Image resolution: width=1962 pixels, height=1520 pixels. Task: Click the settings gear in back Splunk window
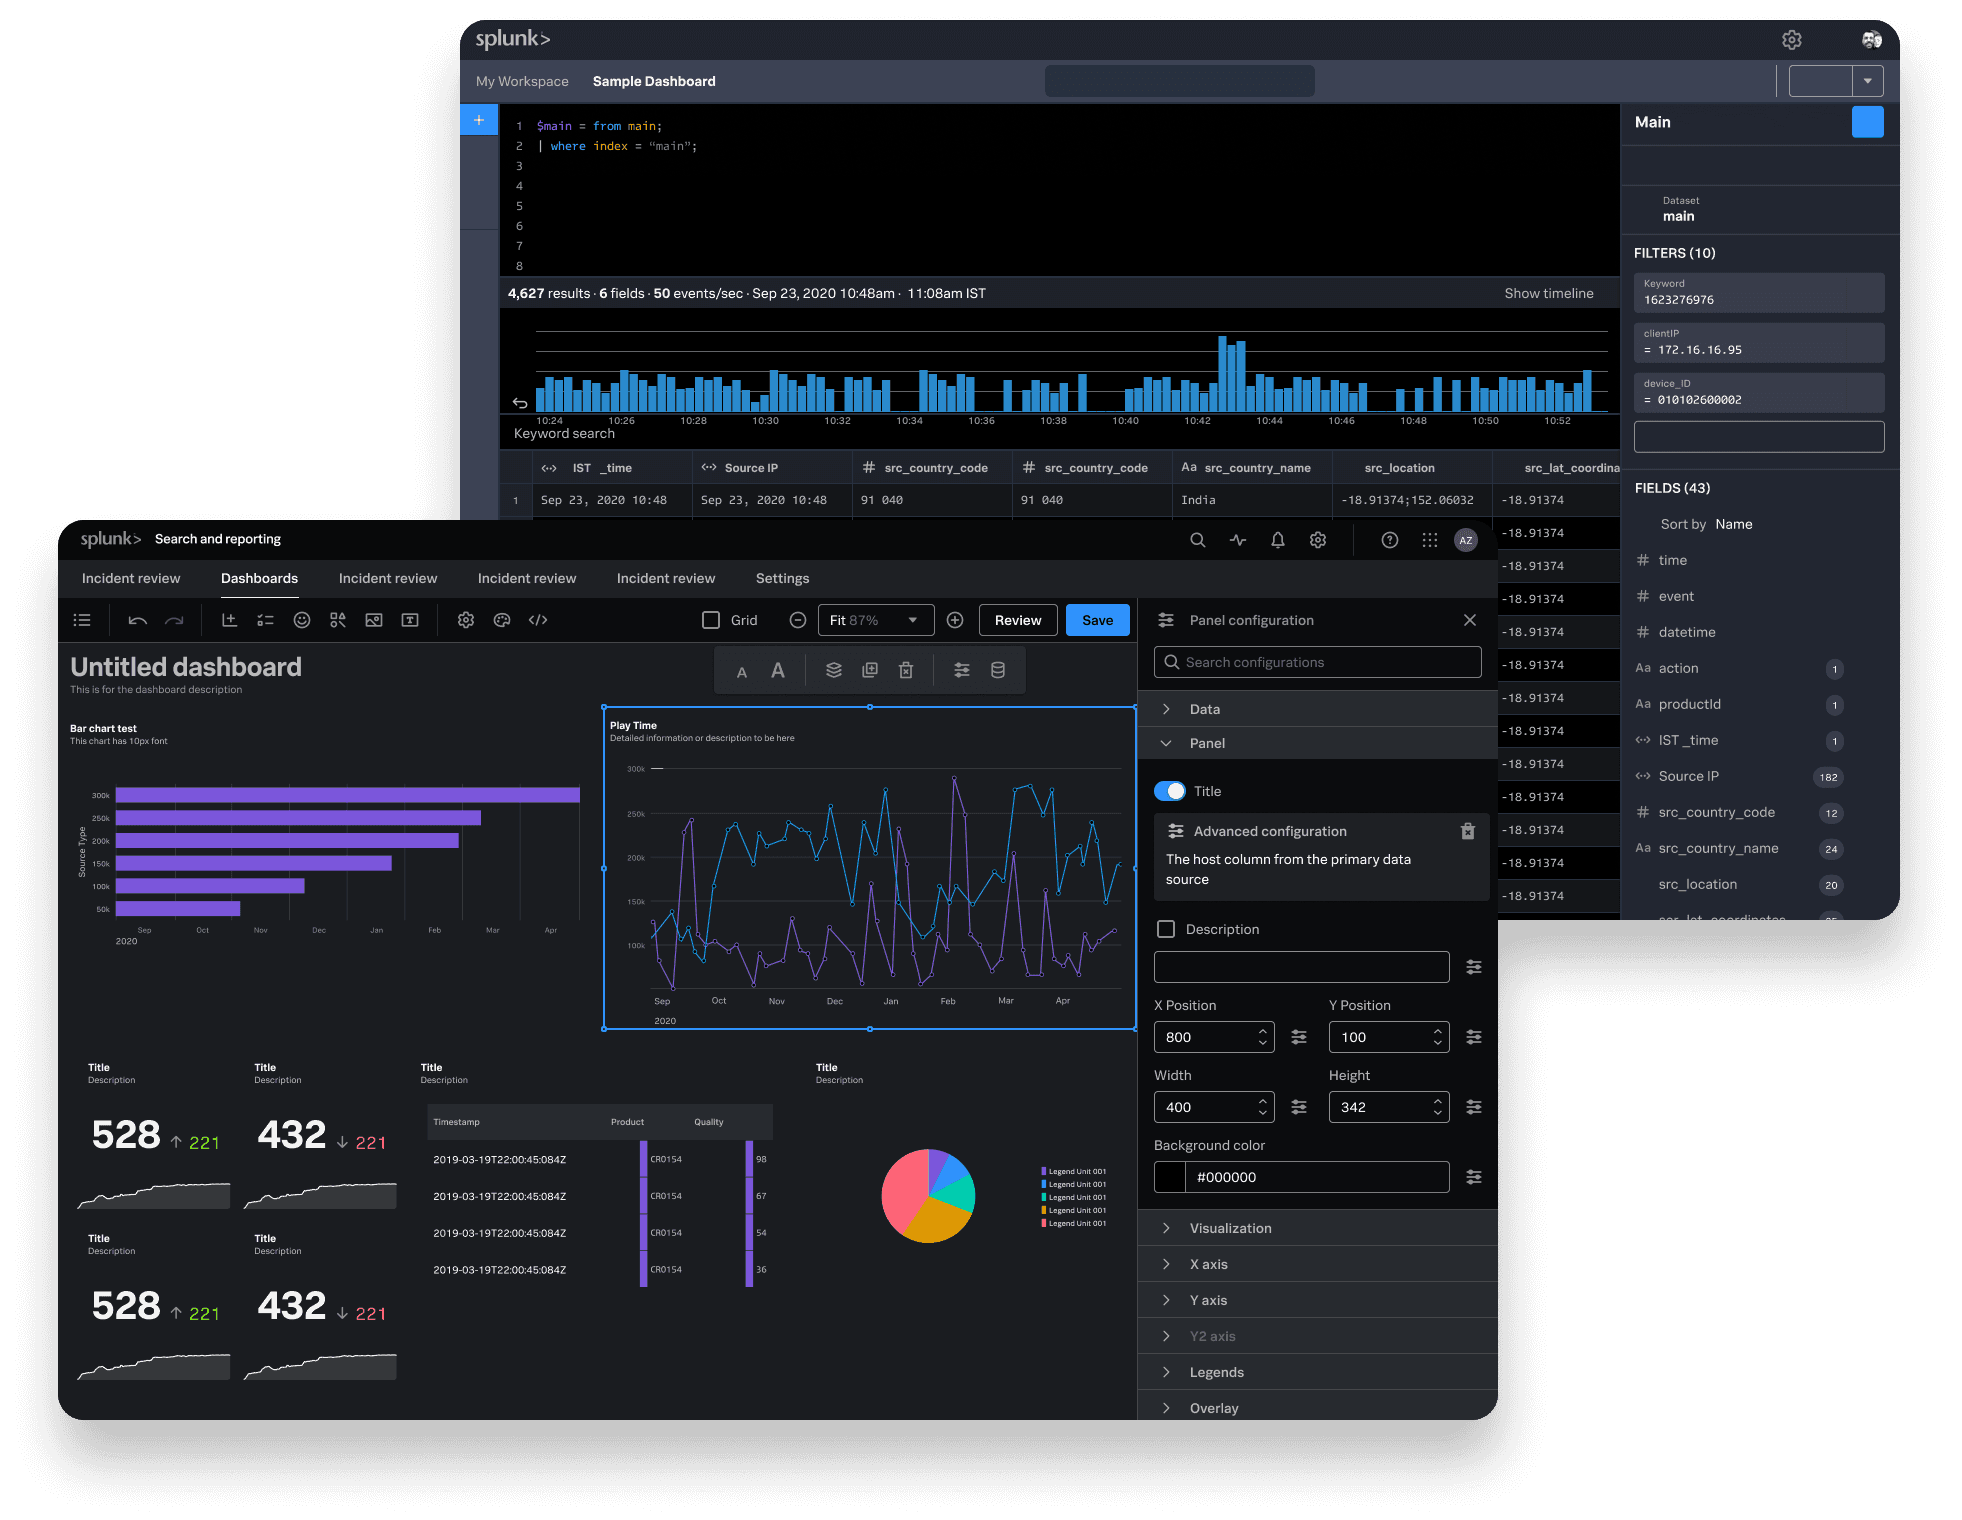tap(1792, 40)
